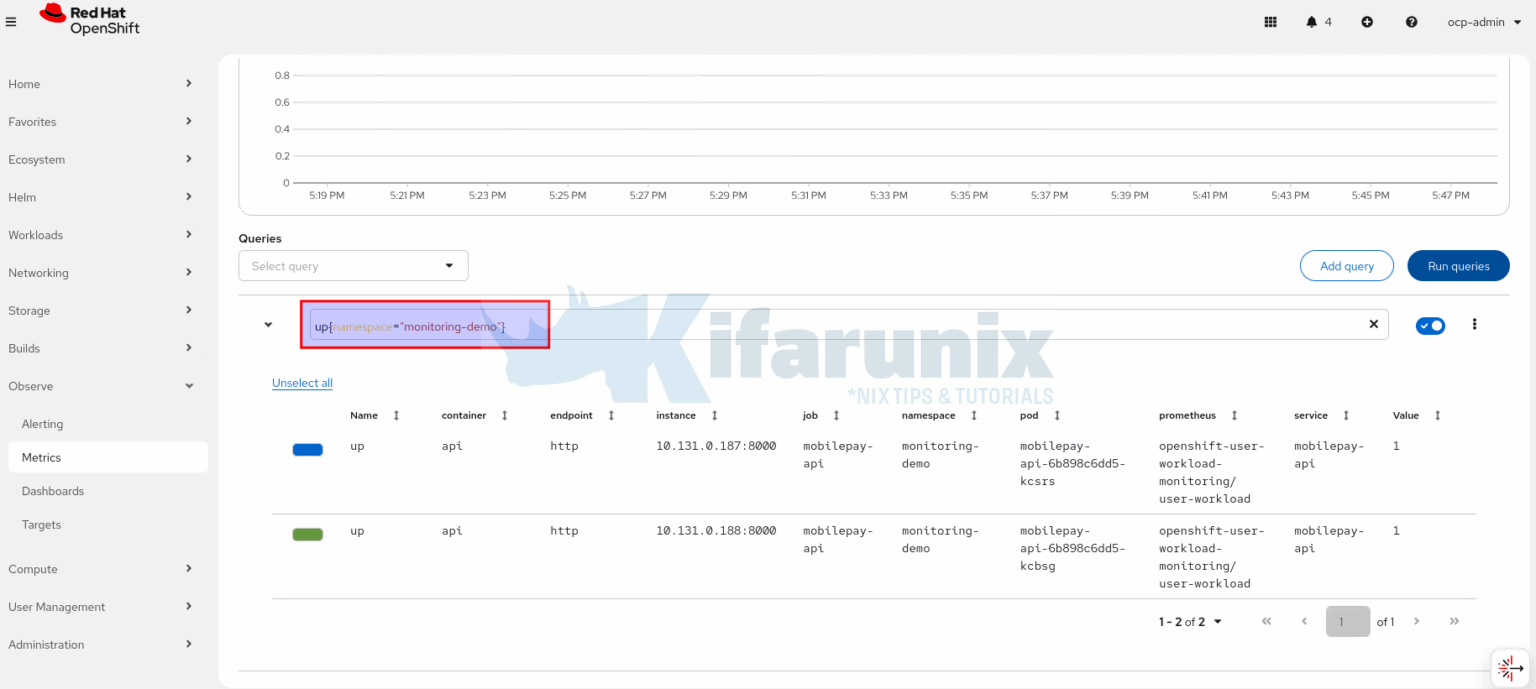Expand the User Management section
The height and width of the screenshot is (689, 1536).
[100, 607]
